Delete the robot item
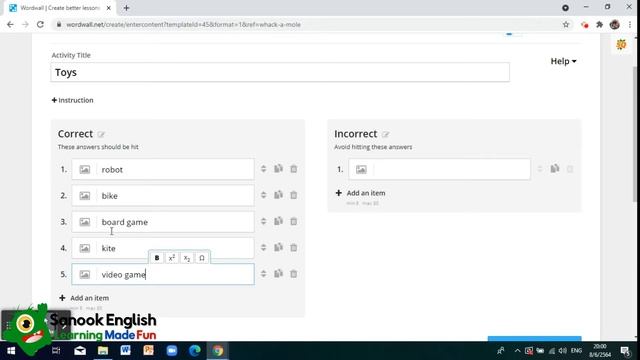 pos(293,169)
